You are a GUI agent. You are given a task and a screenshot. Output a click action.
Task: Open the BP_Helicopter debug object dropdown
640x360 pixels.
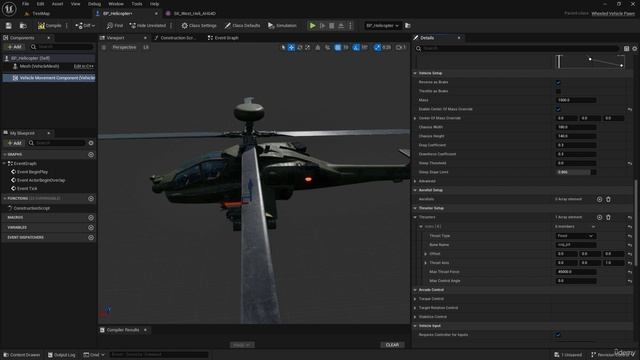[x=382, y=26]
